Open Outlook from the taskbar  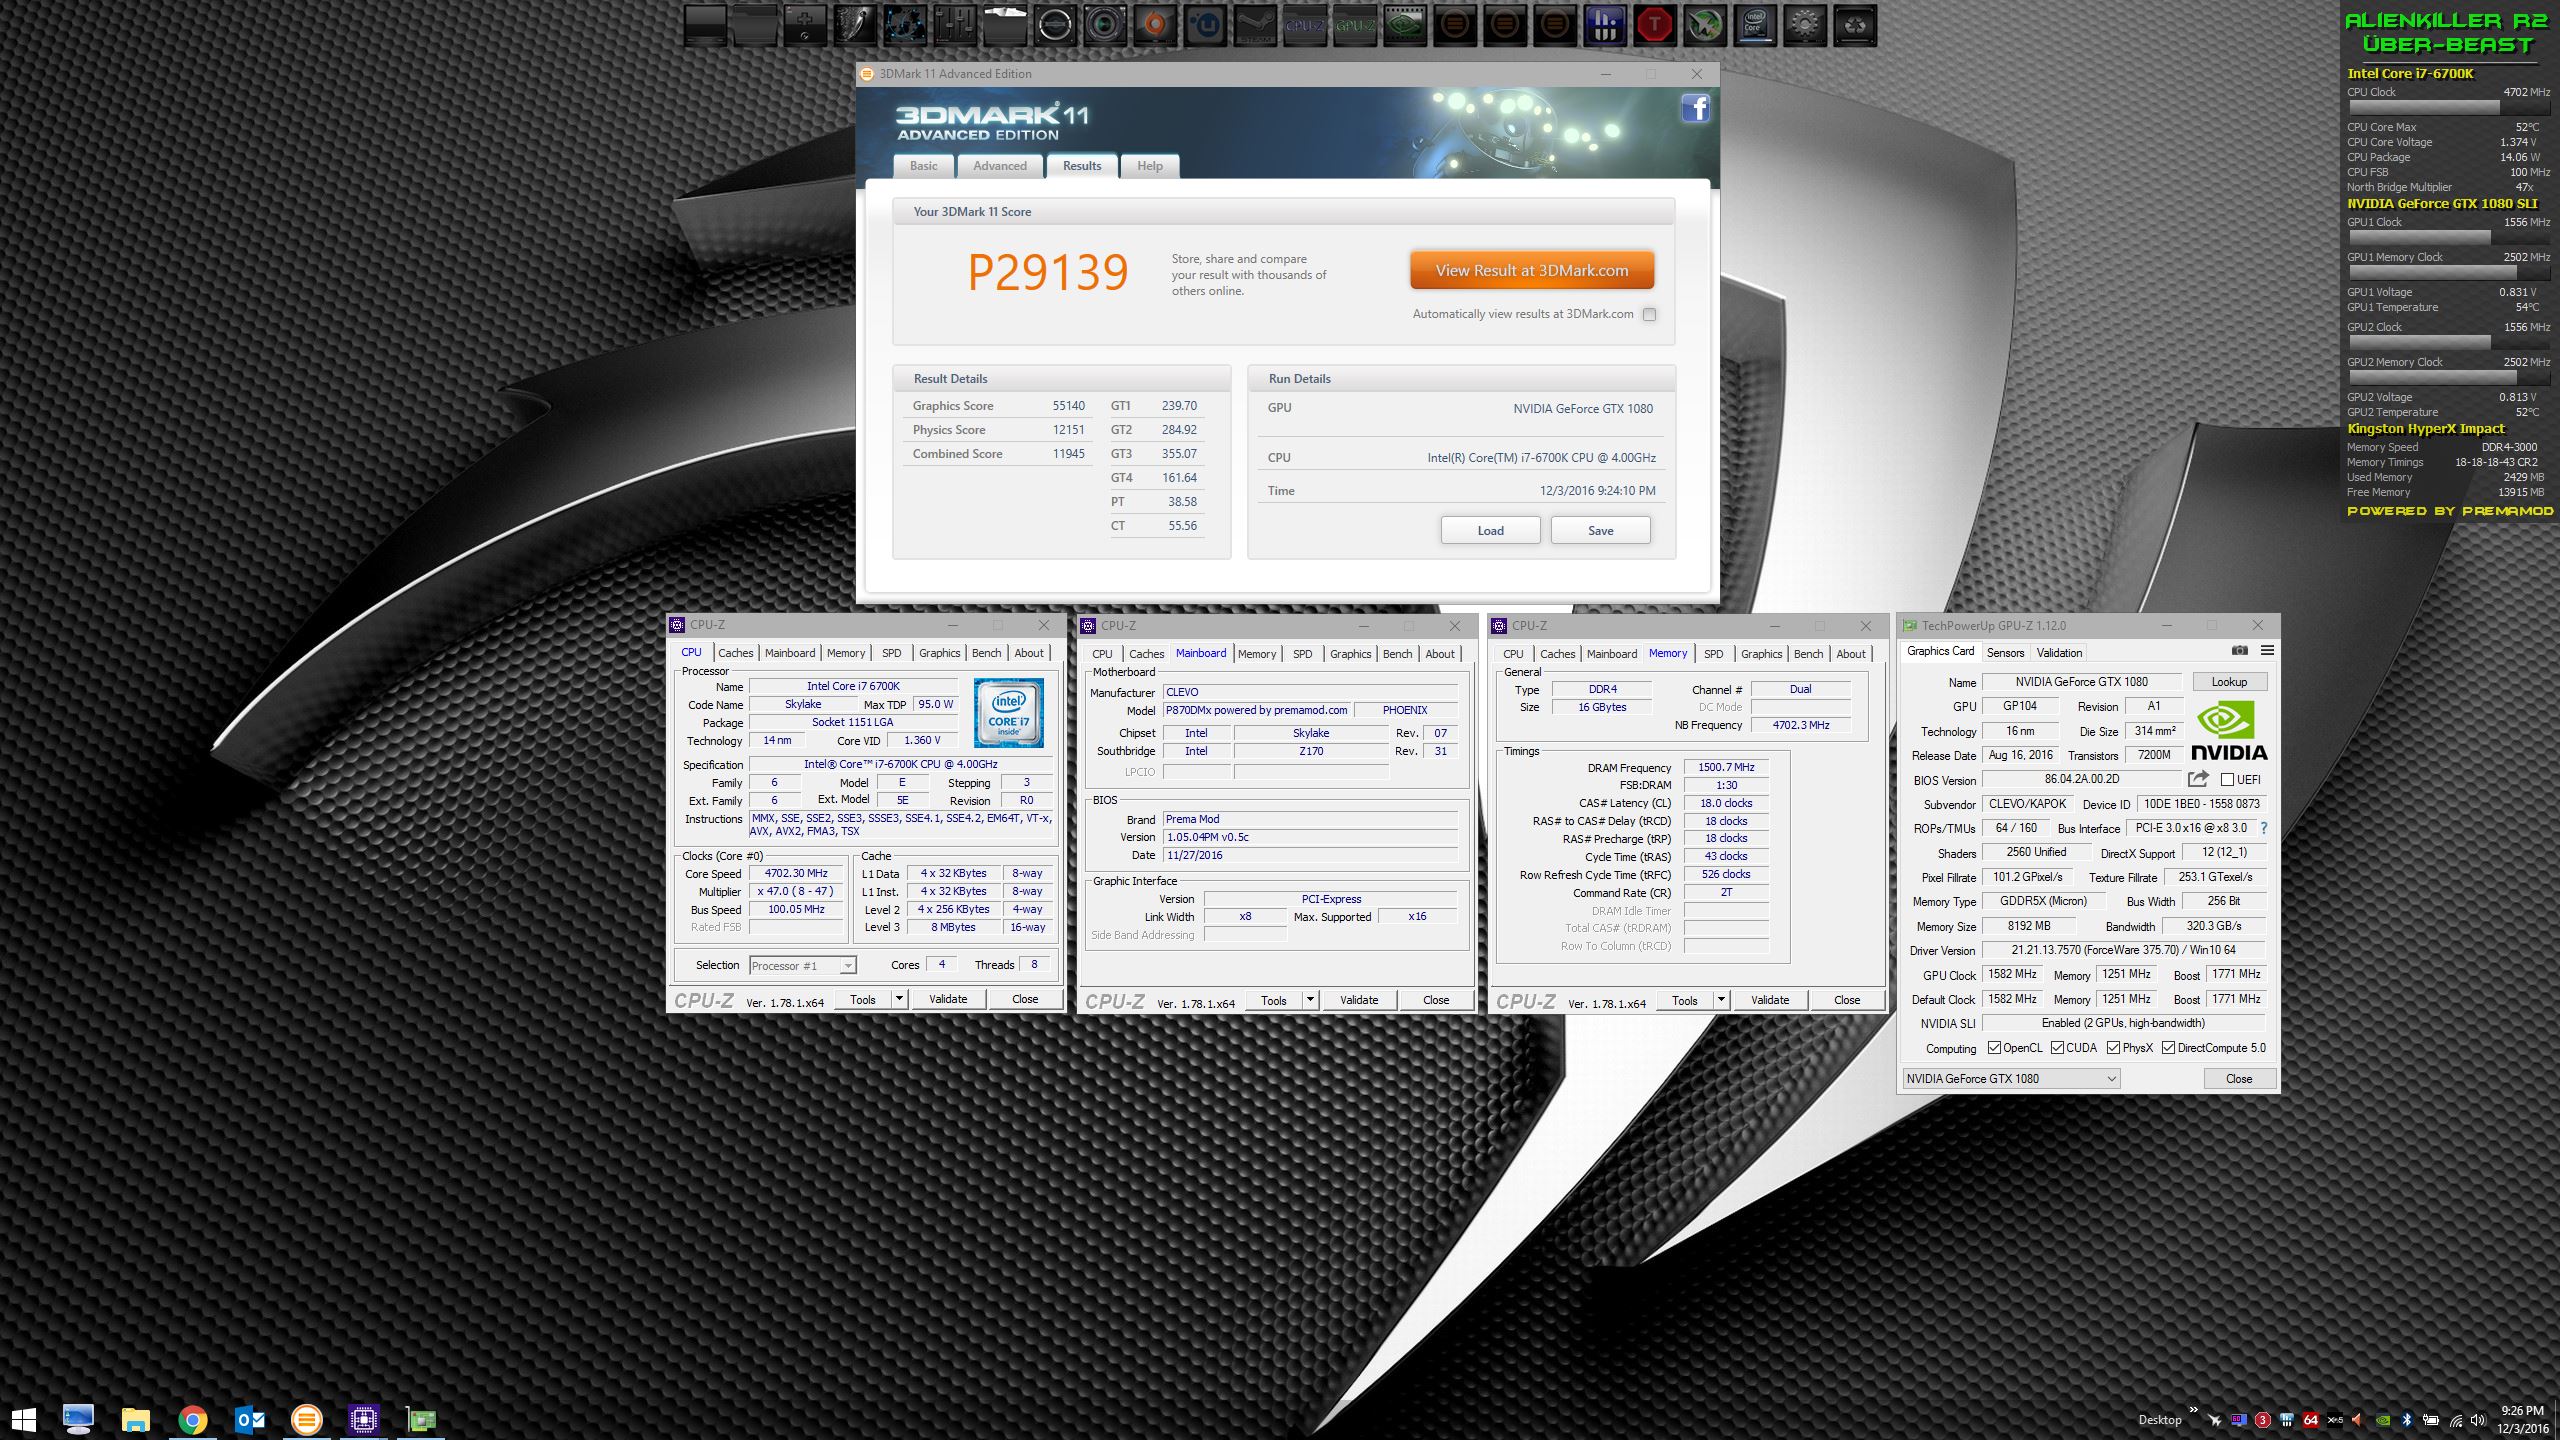click(x=250, y=1419)
